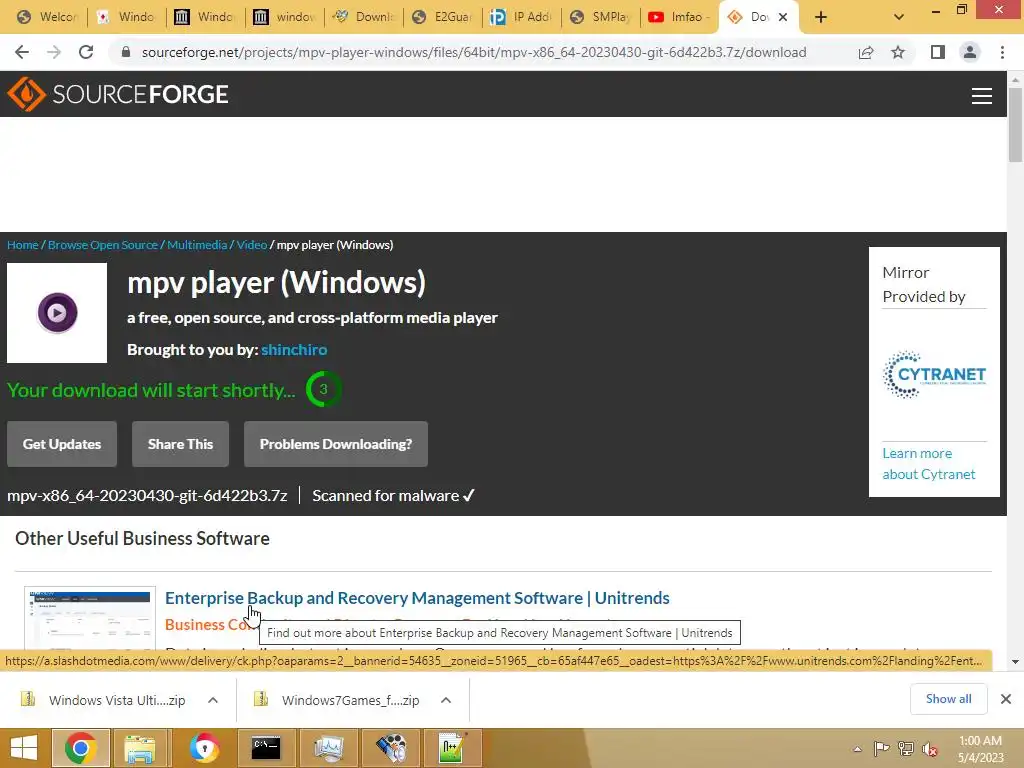The height and width of the screenshot is (768, 1024).
Task: Close the active SourceForge download tab
Action: (783, 17)
